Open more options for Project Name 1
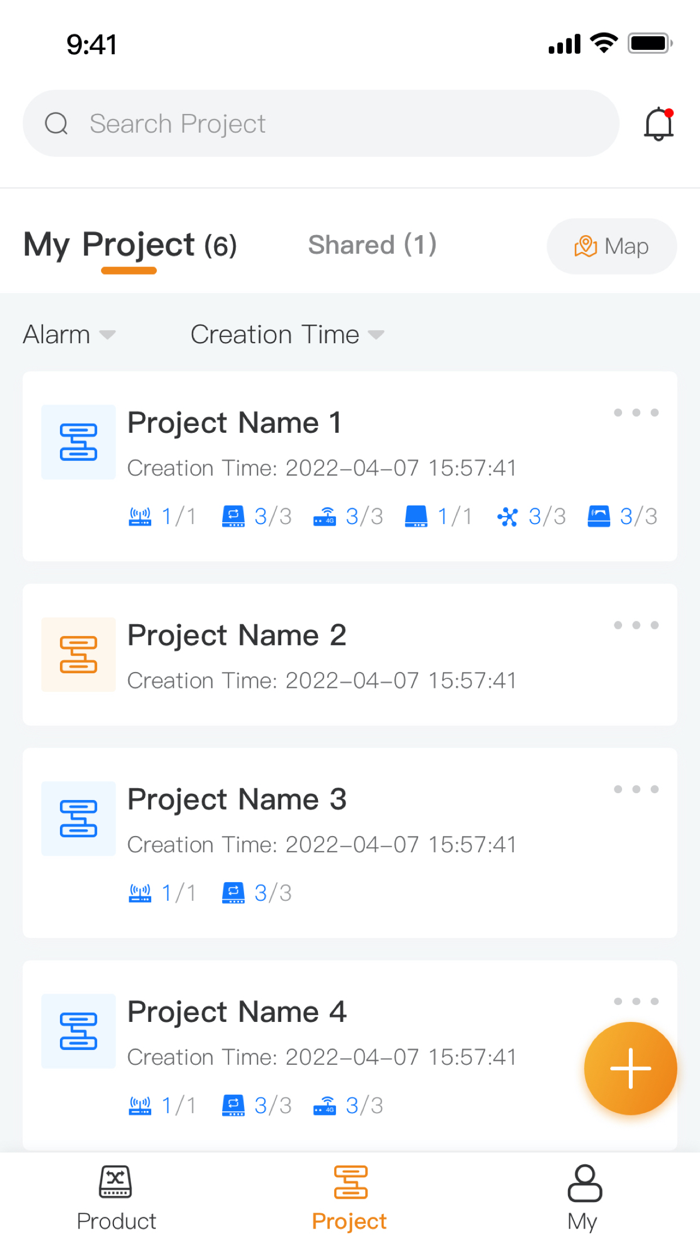Image resolution: width=700 pixels, height=1244 pixels. pyautogui.click(x=636, y=413)
